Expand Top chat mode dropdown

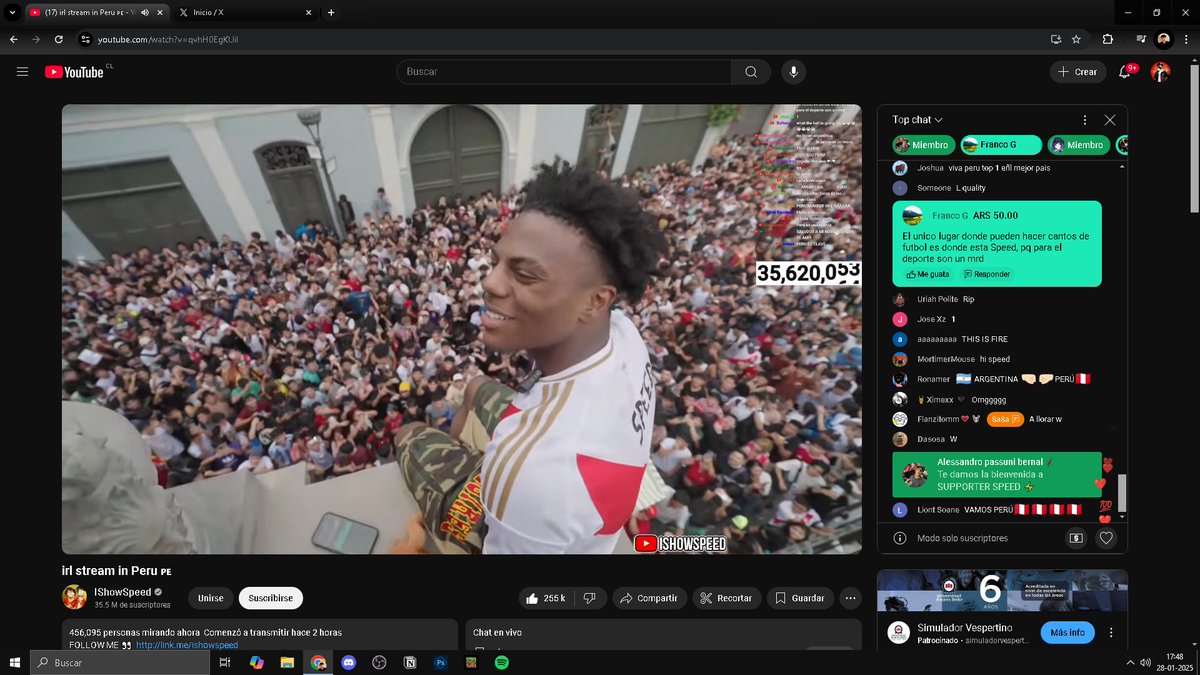pyautogui.click(x=918, y=120)
